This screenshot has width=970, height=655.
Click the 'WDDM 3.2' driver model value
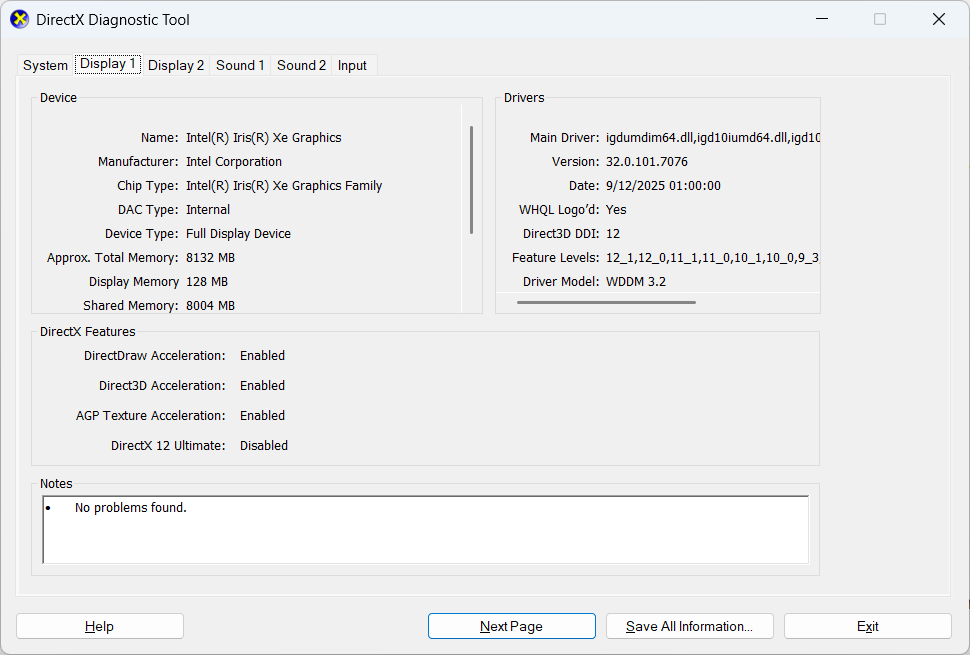[x=636, y=281]
